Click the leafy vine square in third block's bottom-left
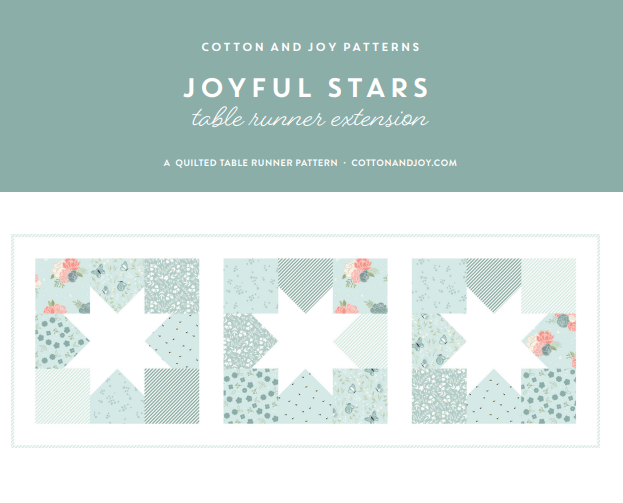This screenshot has width=623, height=503. 439,396
